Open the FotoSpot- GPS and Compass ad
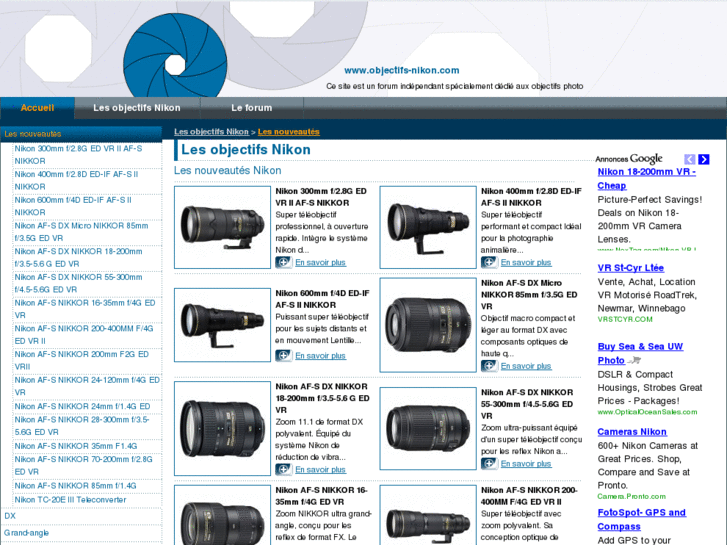Viewport: 727px width, 545px height. 641,519
